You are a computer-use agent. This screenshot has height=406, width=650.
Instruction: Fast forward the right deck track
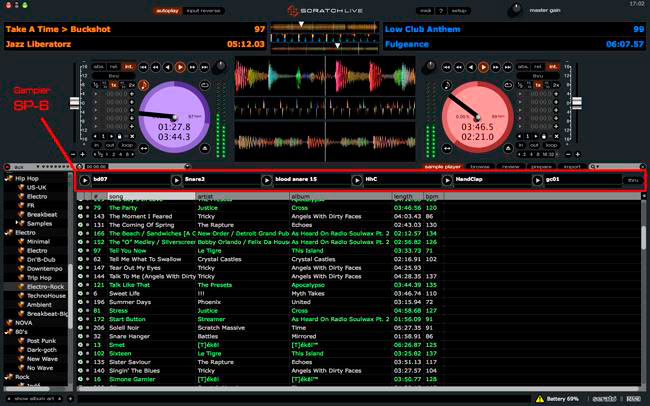(495, 67)
